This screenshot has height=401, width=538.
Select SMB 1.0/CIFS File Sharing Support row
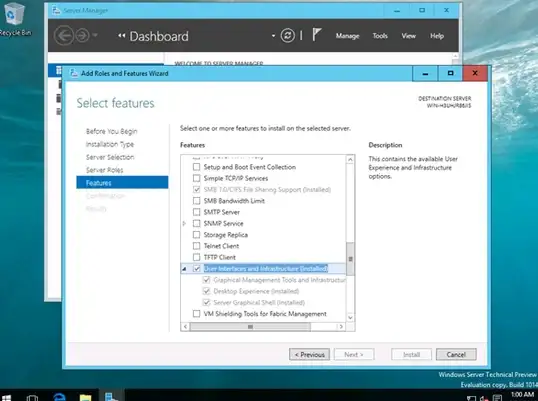267,189
